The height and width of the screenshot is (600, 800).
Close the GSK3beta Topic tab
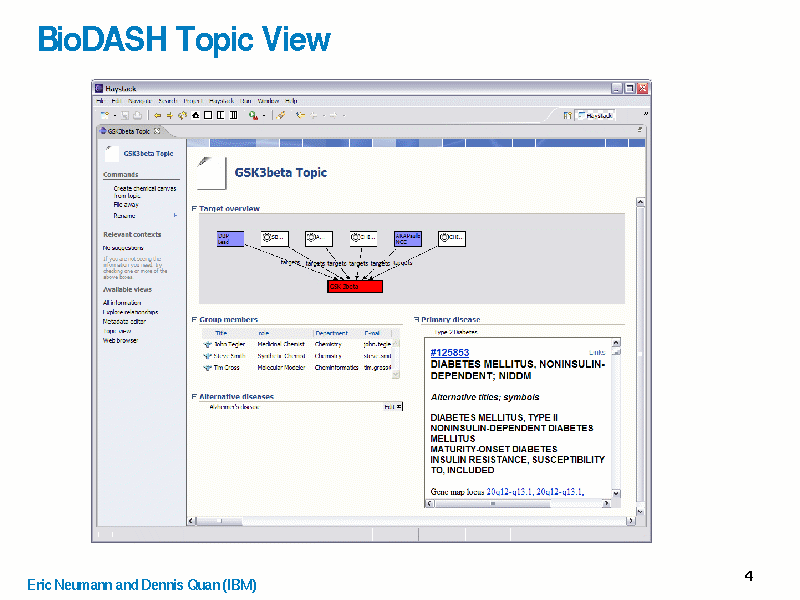[157, 131]
